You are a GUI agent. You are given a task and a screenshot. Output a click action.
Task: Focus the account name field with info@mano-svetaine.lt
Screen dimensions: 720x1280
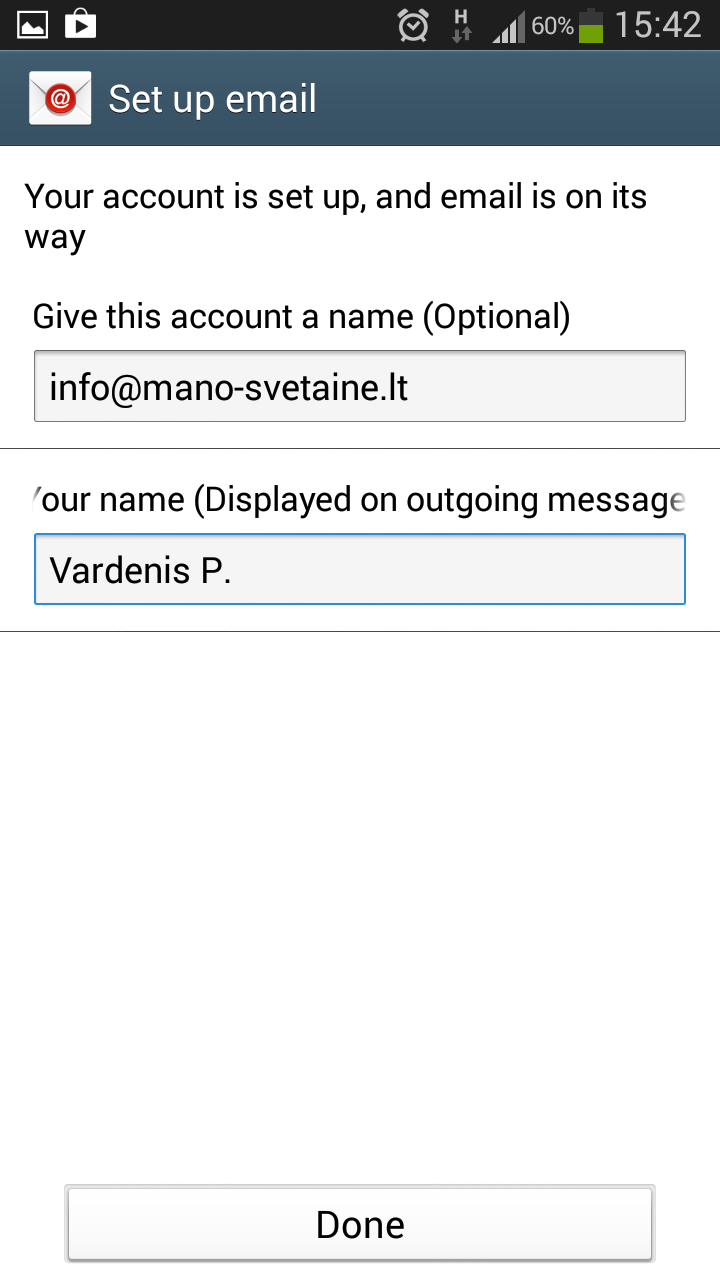(360, 386)
